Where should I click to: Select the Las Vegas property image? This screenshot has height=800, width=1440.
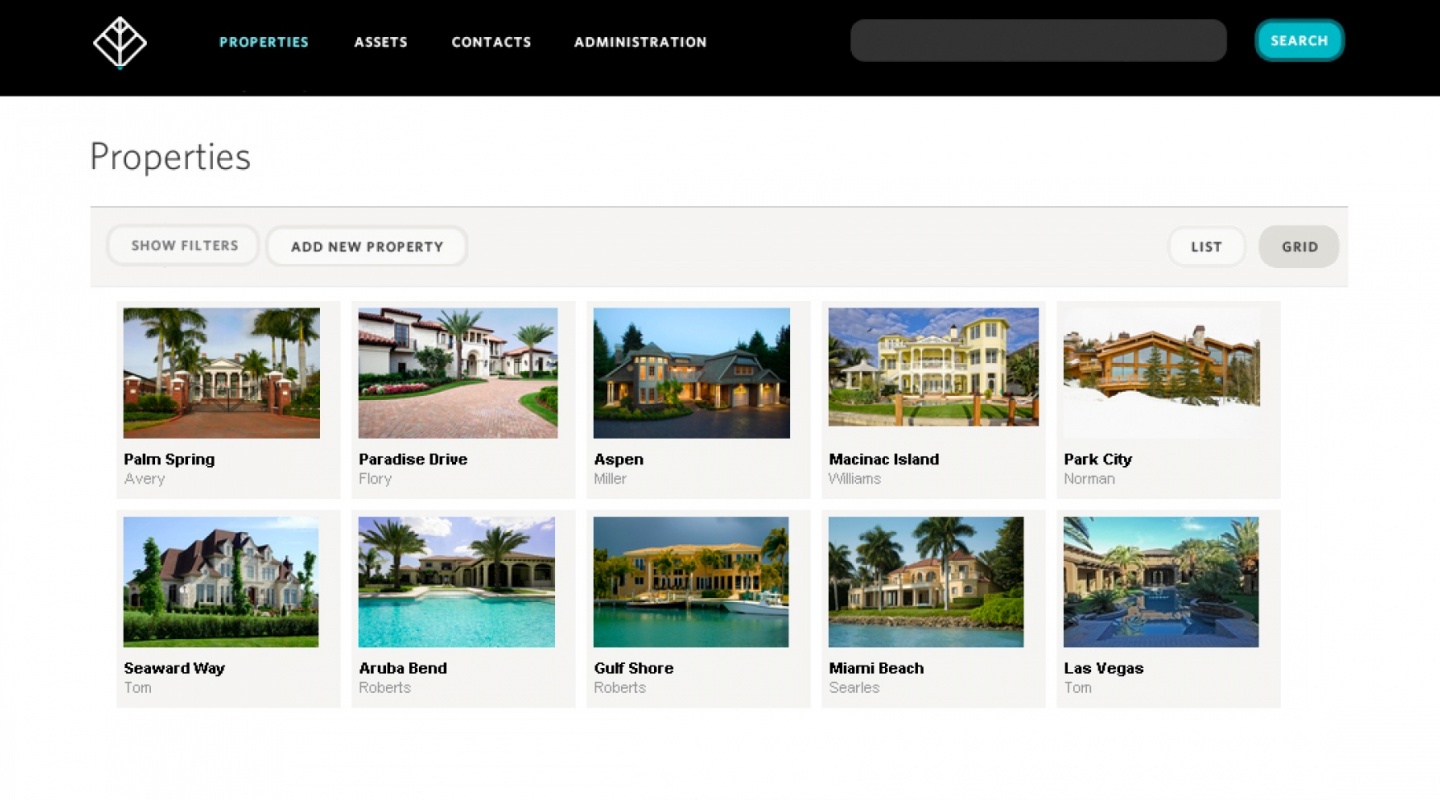point(1161,582)
